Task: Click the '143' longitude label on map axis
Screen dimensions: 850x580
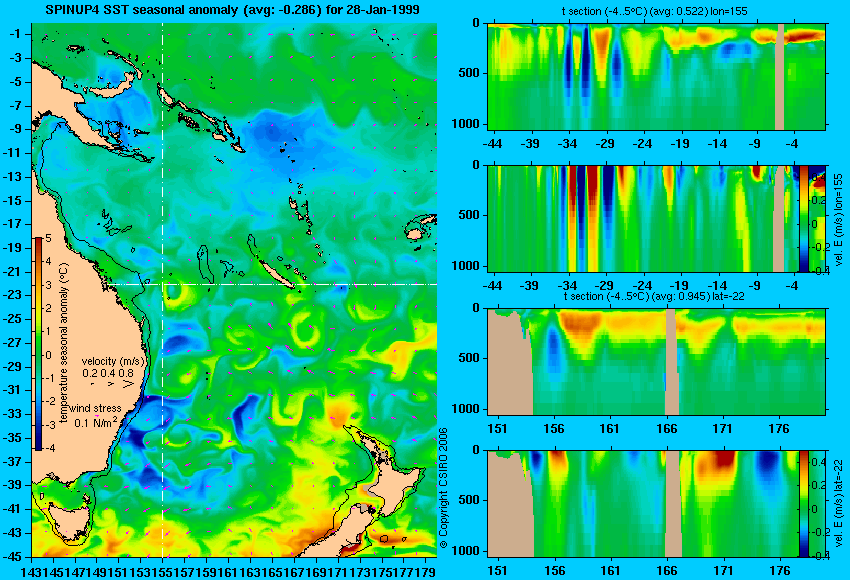Action: (31, 571)
